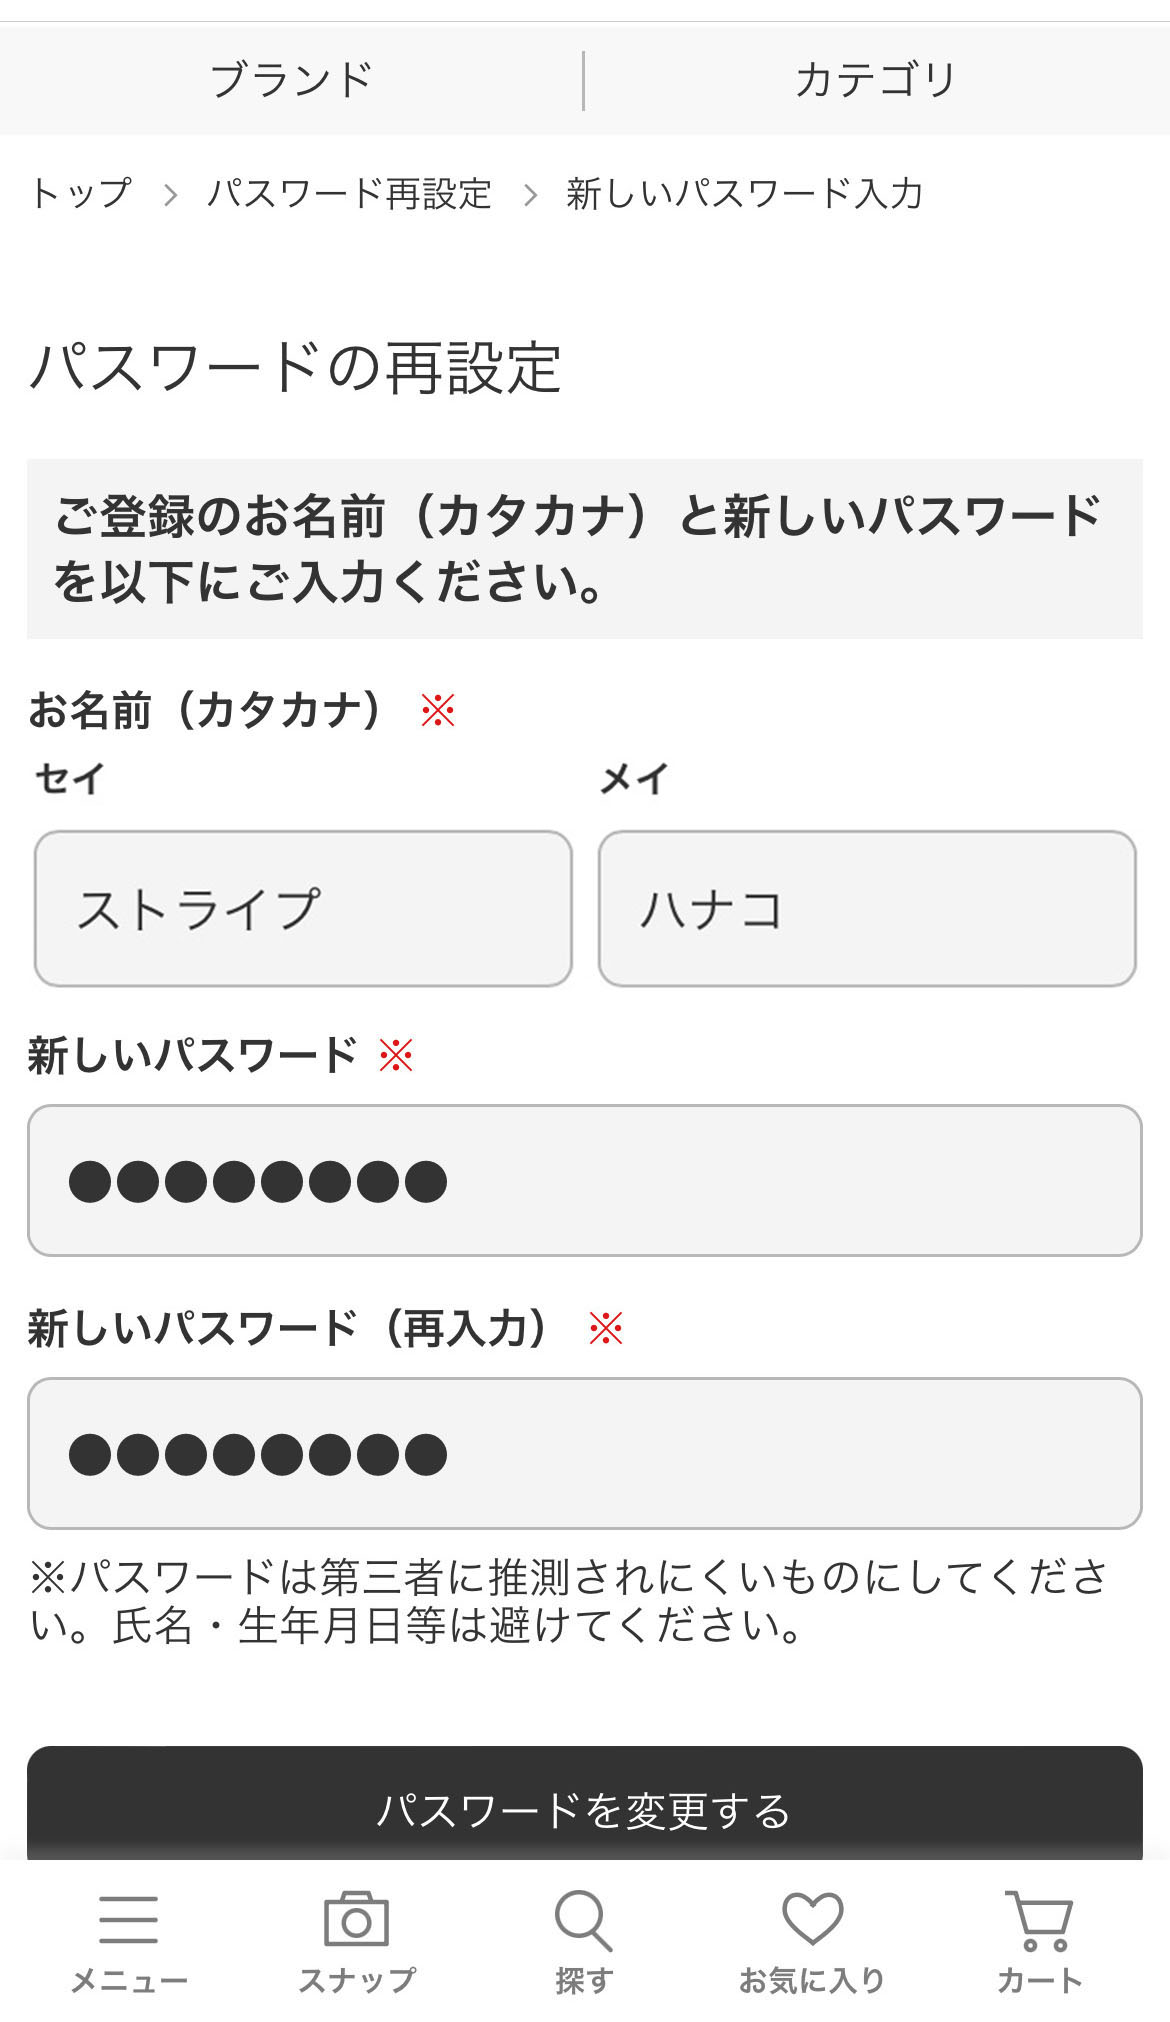Tap the メニュー label in bottom bar
This screenshot has height=2022, width=1170.
[x=129, y=1980]
